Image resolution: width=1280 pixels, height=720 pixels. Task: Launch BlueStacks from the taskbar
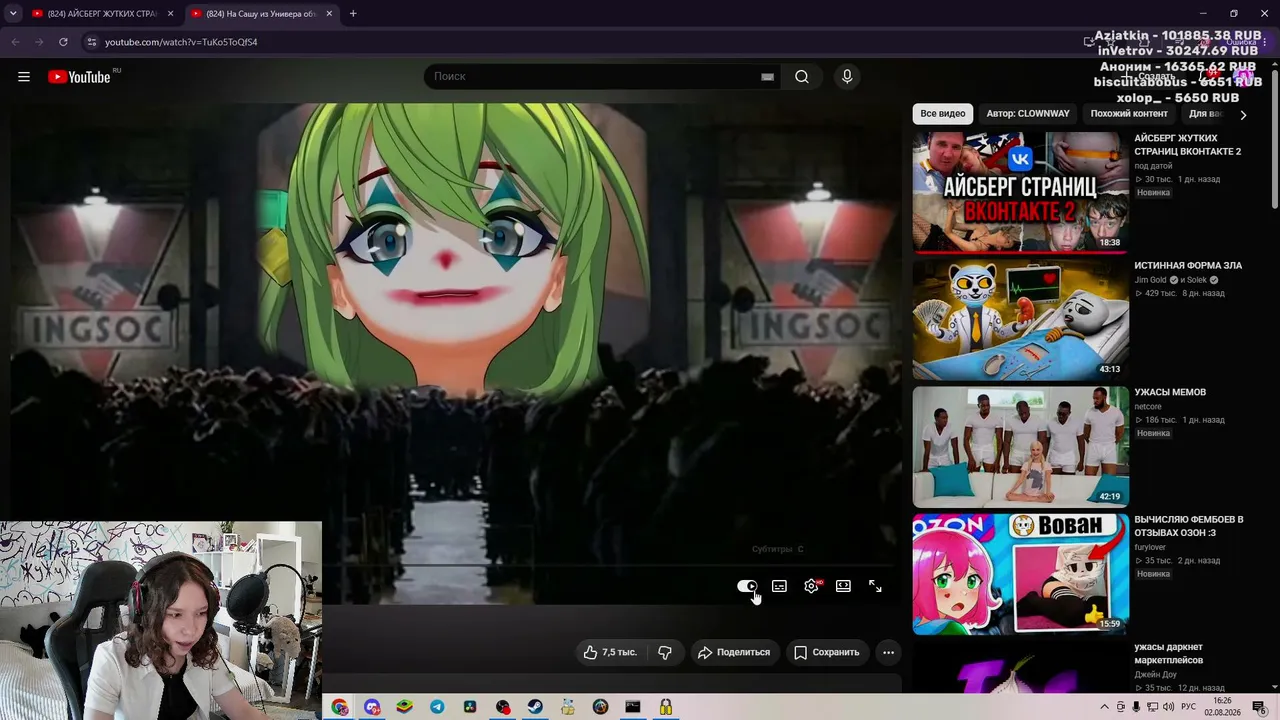point(404,707)
